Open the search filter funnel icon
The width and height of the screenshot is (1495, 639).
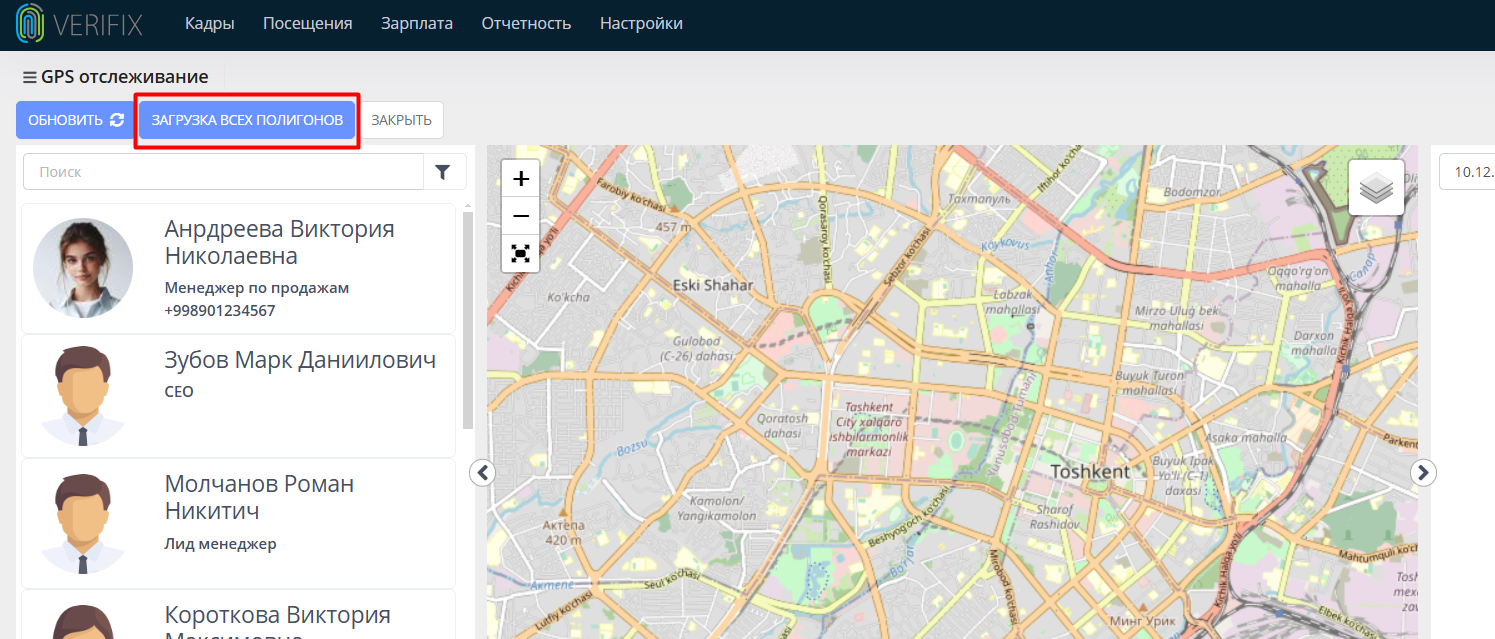click(x=444, y=172)
